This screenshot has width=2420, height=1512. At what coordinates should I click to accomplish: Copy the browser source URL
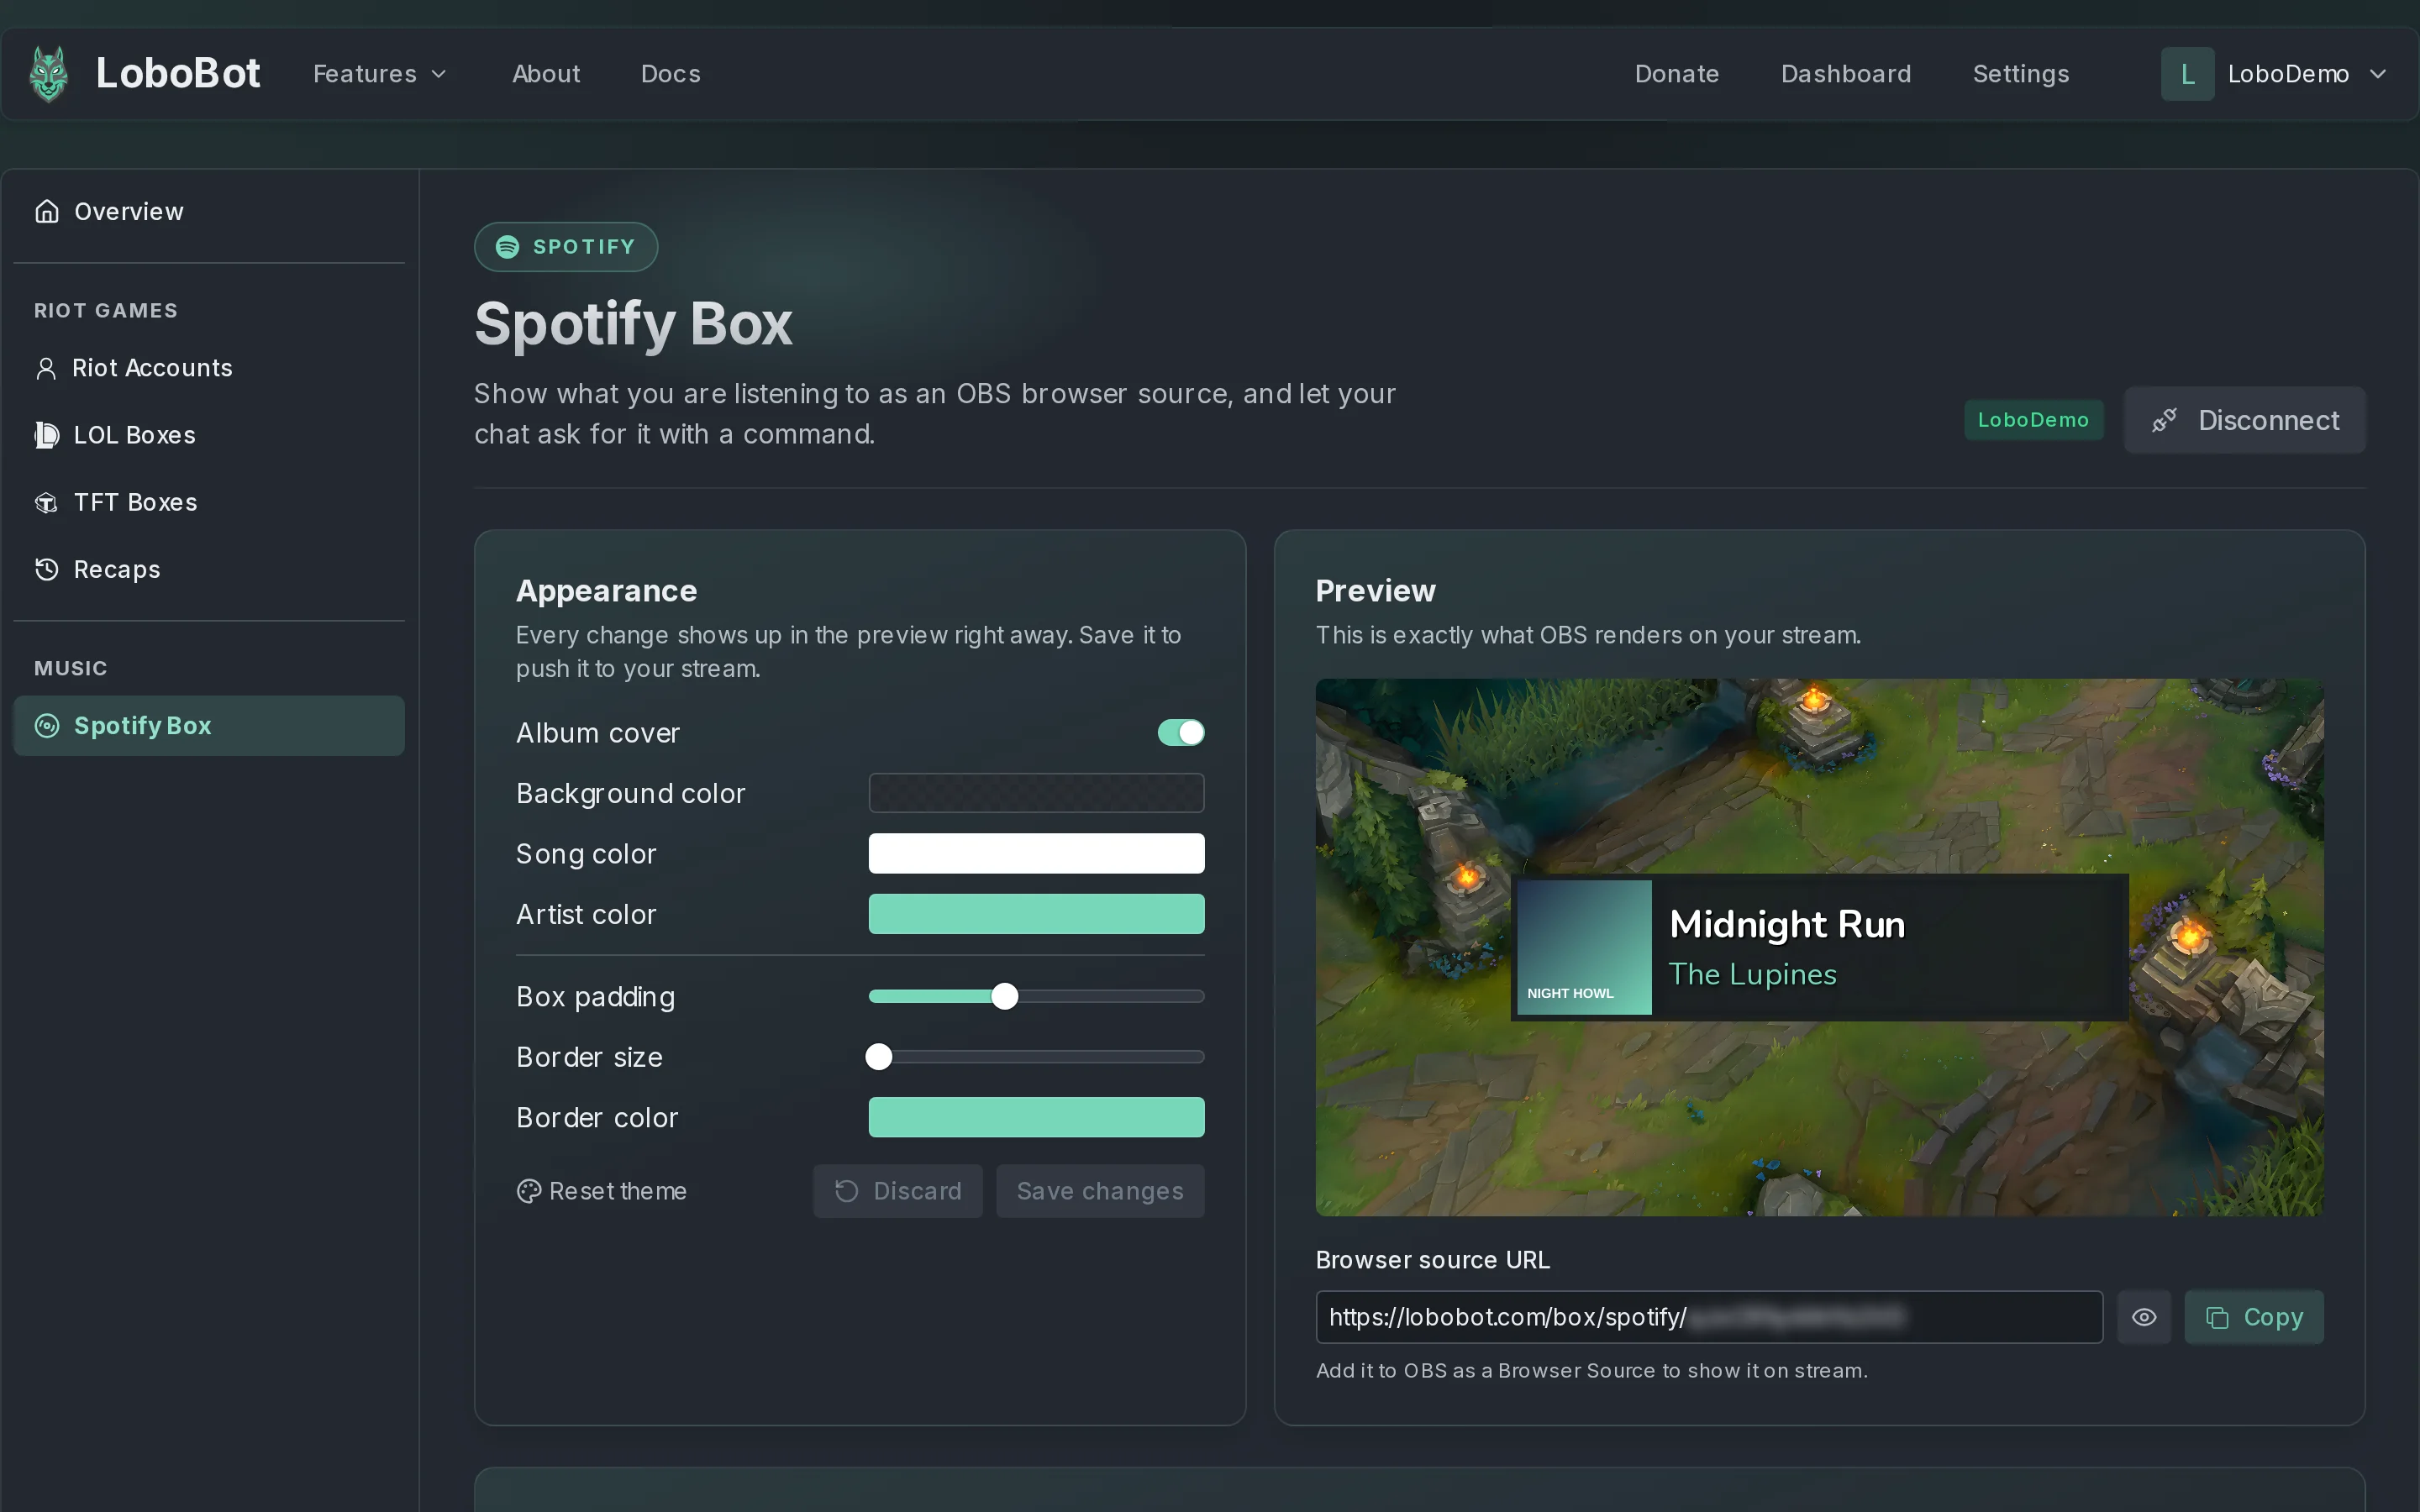(2254, 1317)
